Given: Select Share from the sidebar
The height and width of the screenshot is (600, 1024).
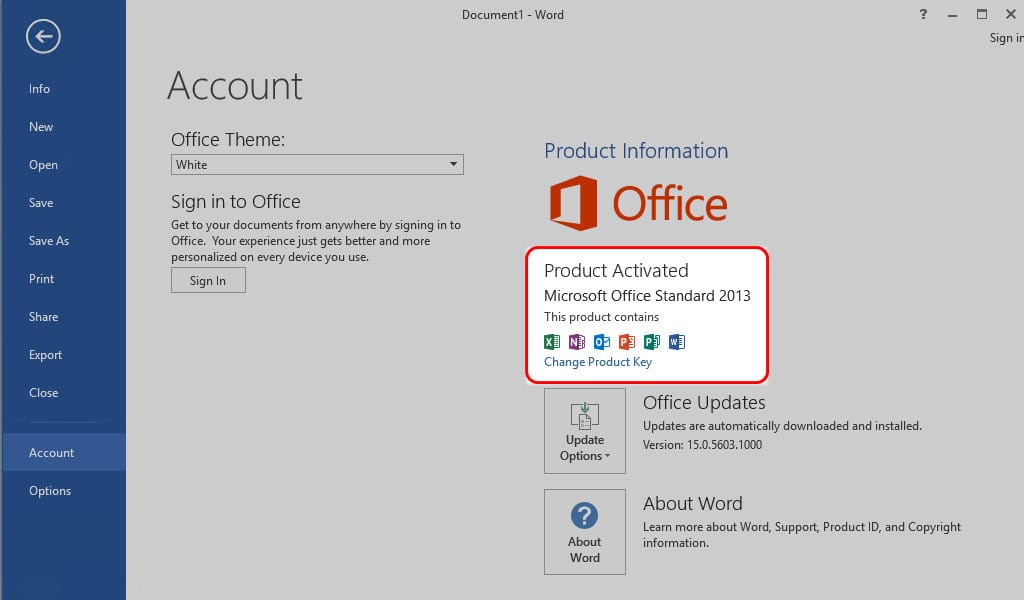Looking at the screenshot, I should point(43,317).
